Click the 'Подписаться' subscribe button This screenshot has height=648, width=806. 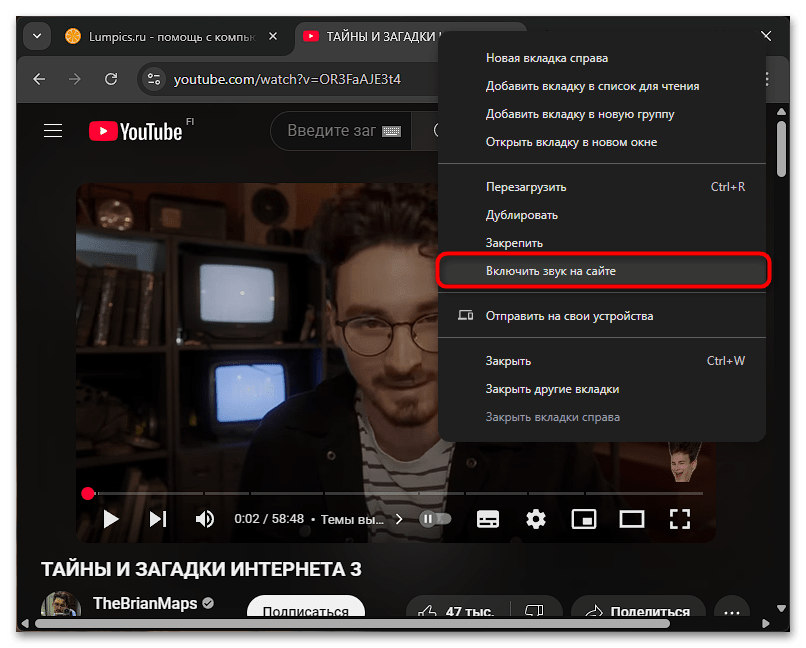tap(306, 607)
